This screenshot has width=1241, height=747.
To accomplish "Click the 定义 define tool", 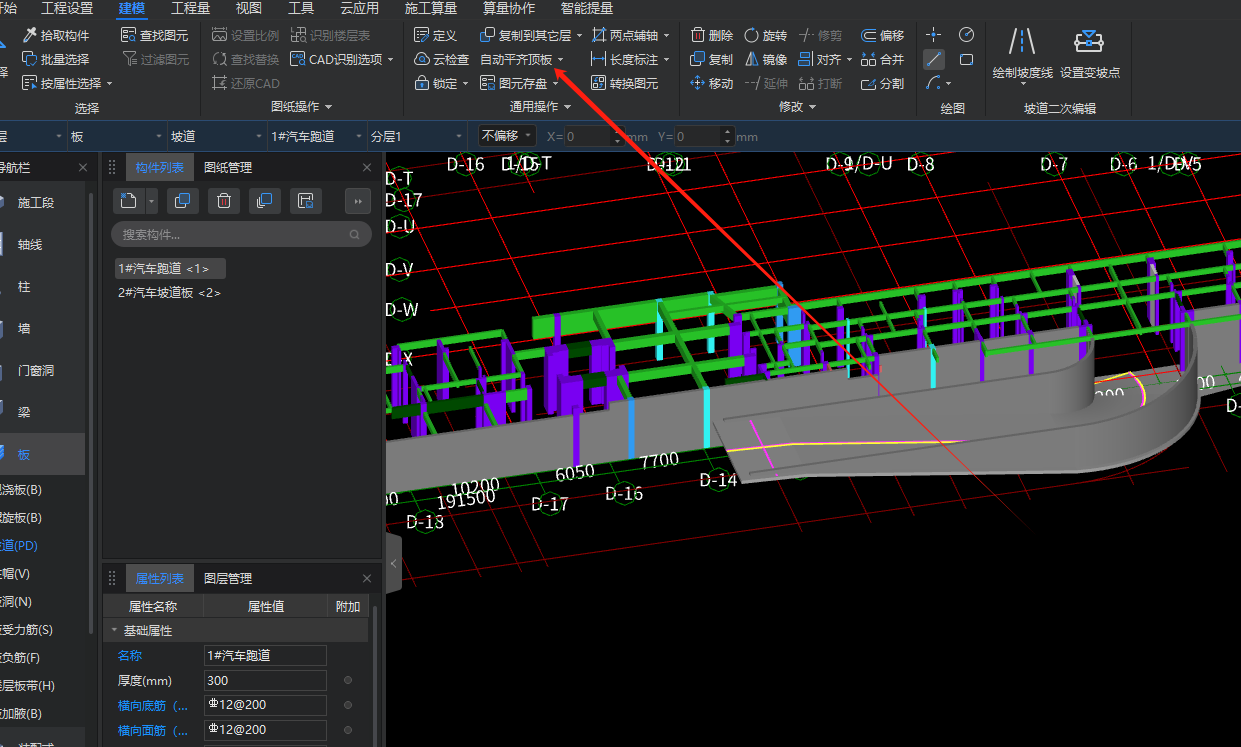I will coord(436,35).
